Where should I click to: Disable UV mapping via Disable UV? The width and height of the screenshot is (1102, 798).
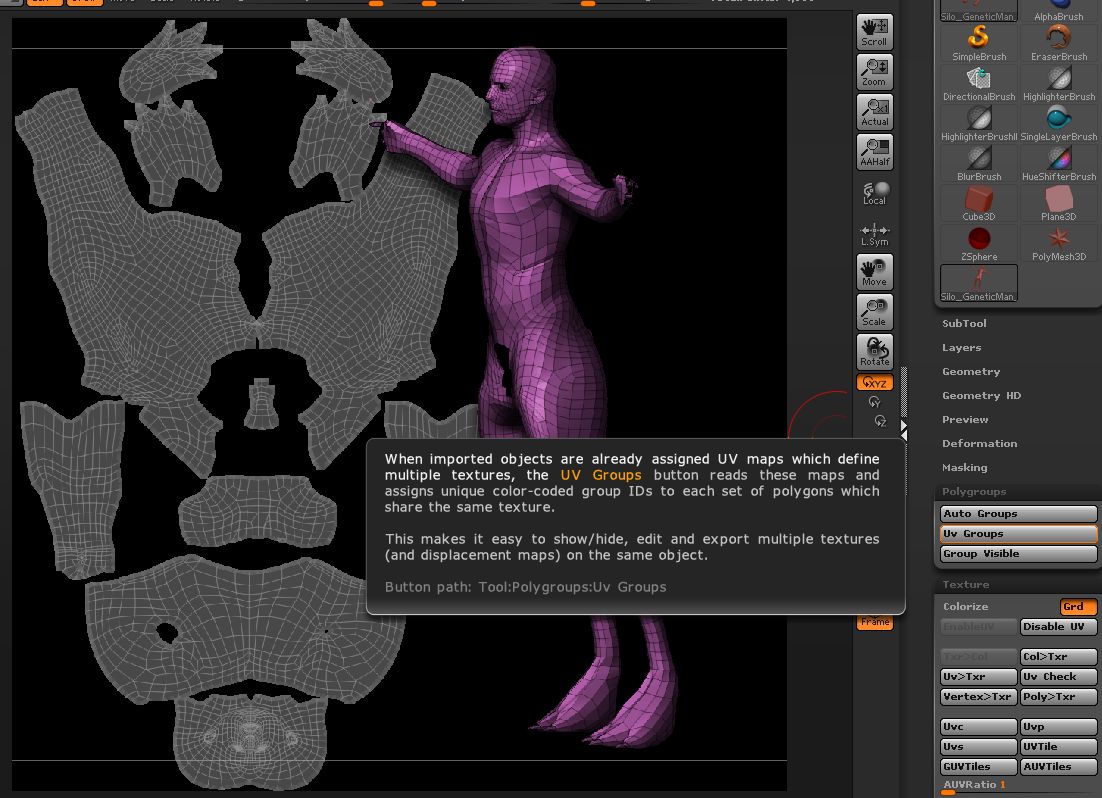[1058, 627]
